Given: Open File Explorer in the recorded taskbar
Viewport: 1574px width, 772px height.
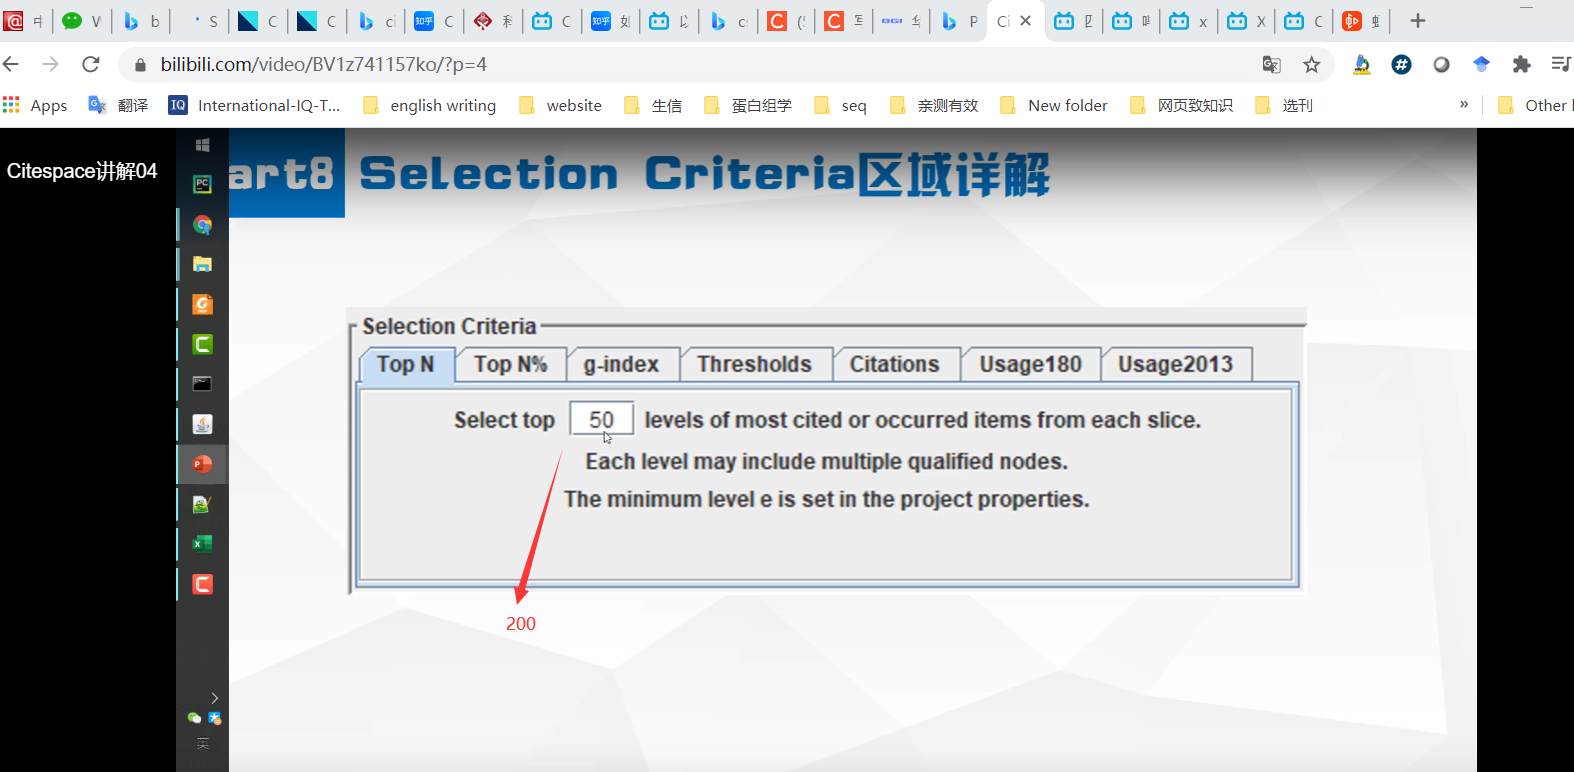Looking at the screenshot, I should [202, 264].
